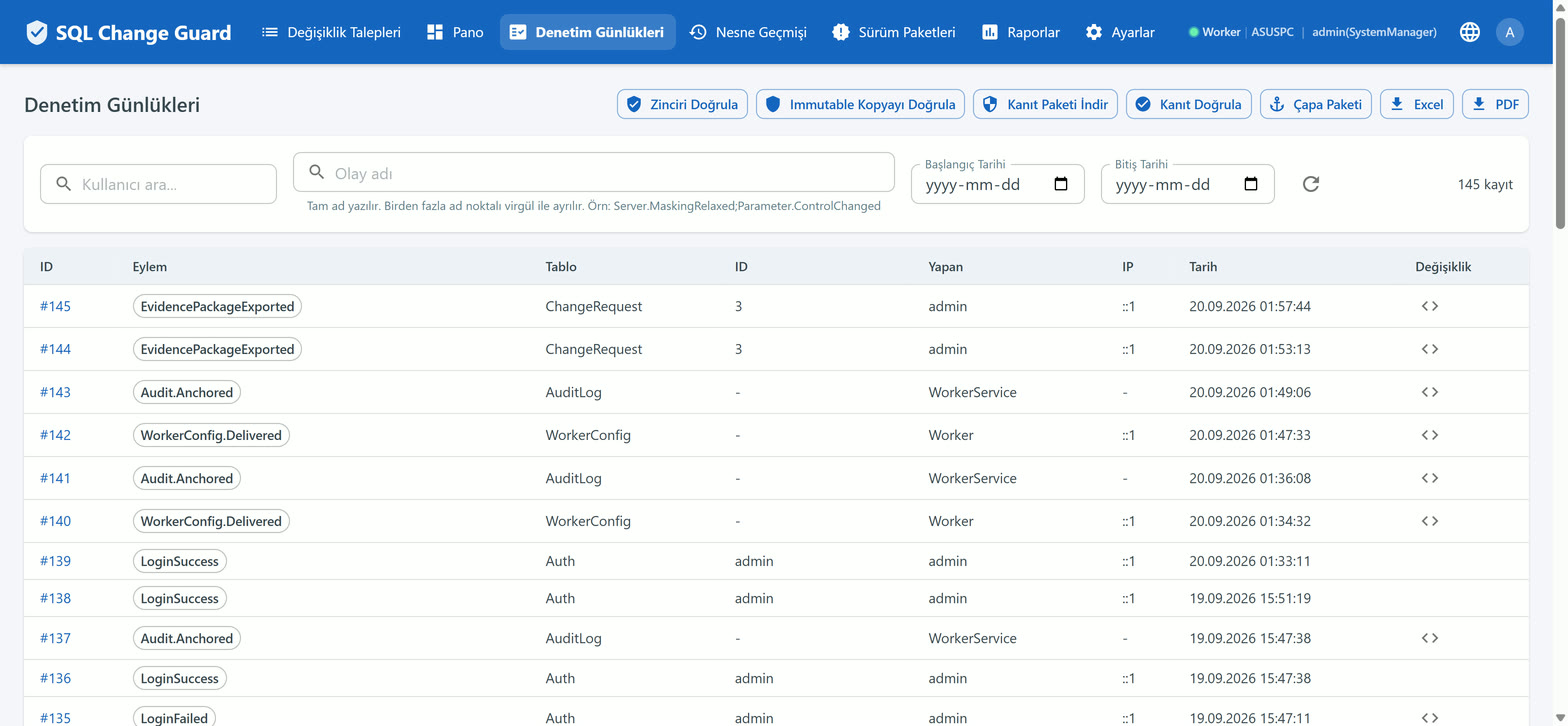The height and width of the screenshot is (726, 1568).
Task: Click the Bitiş Tarihi date field
Action: click(x=1188, y=184)
